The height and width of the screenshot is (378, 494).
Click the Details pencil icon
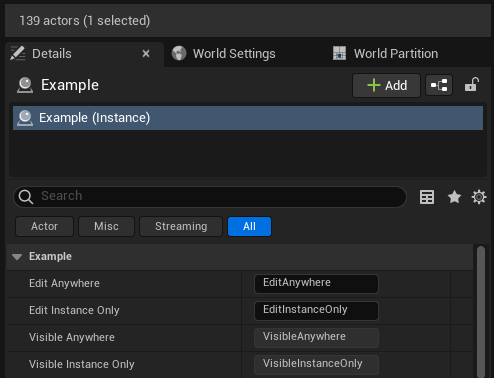click(17, 53)
